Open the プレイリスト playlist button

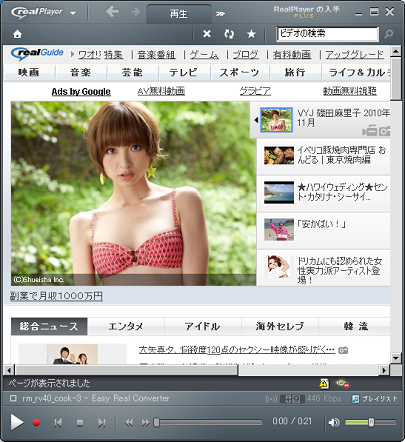coord(375,399)
